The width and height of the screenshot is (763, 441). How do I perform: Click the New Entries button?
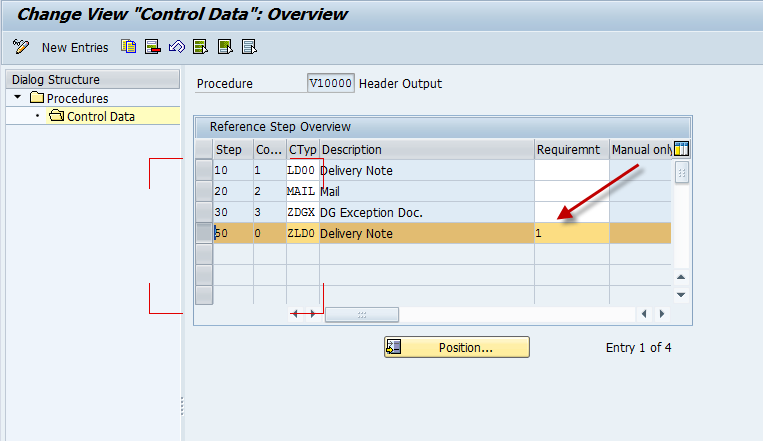75,48
